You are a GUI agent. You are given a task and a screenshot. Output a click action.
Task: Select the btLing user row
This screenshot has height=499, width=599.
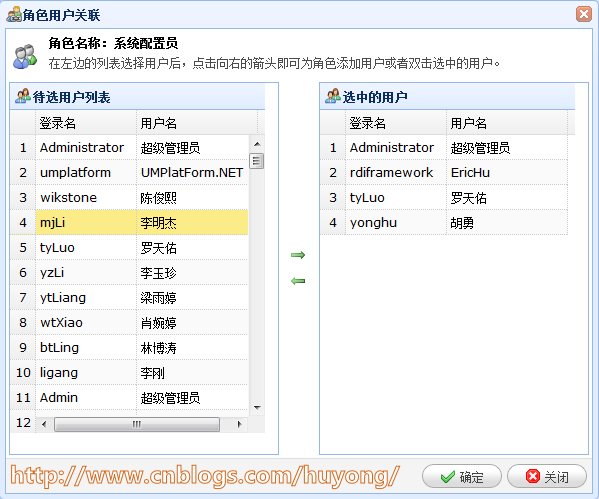click(130, 347)
